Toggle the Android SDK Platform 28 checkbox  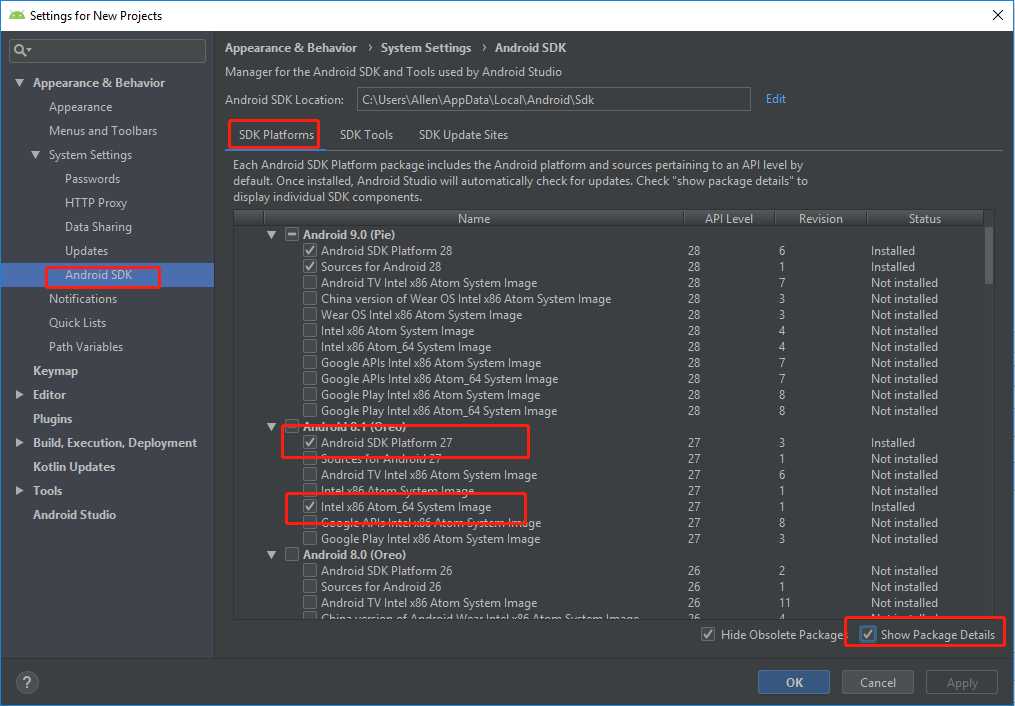310,250
